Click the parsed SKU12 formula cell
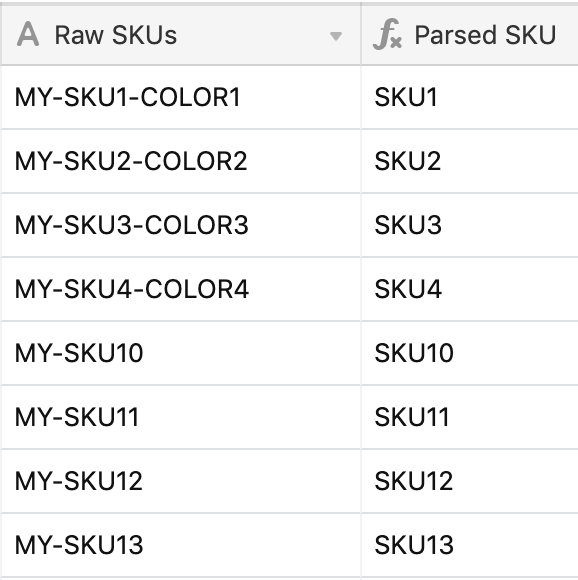 [x=470, y=482]
